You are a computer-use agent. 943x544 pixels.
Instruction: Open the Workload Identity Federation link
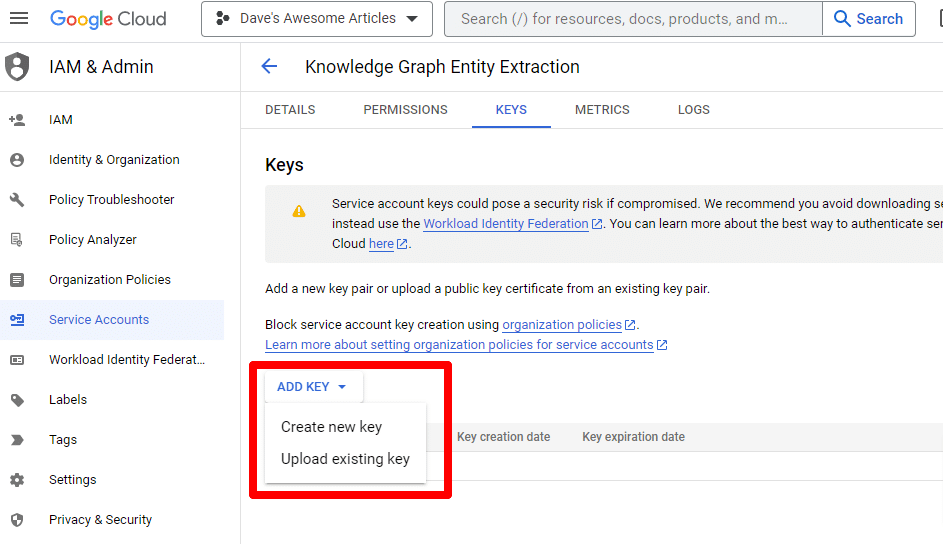point(506,224)
